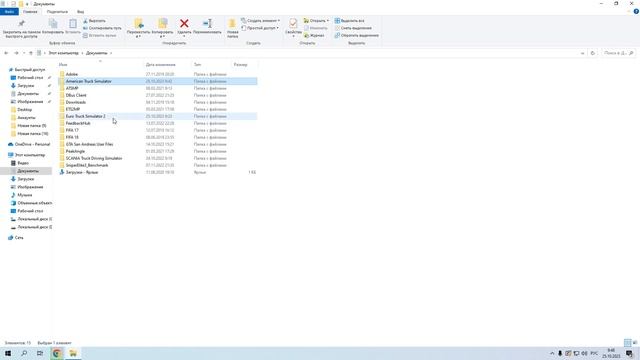
Task: Click Вставить ярлык in ribbon
Action: (100, 36)
